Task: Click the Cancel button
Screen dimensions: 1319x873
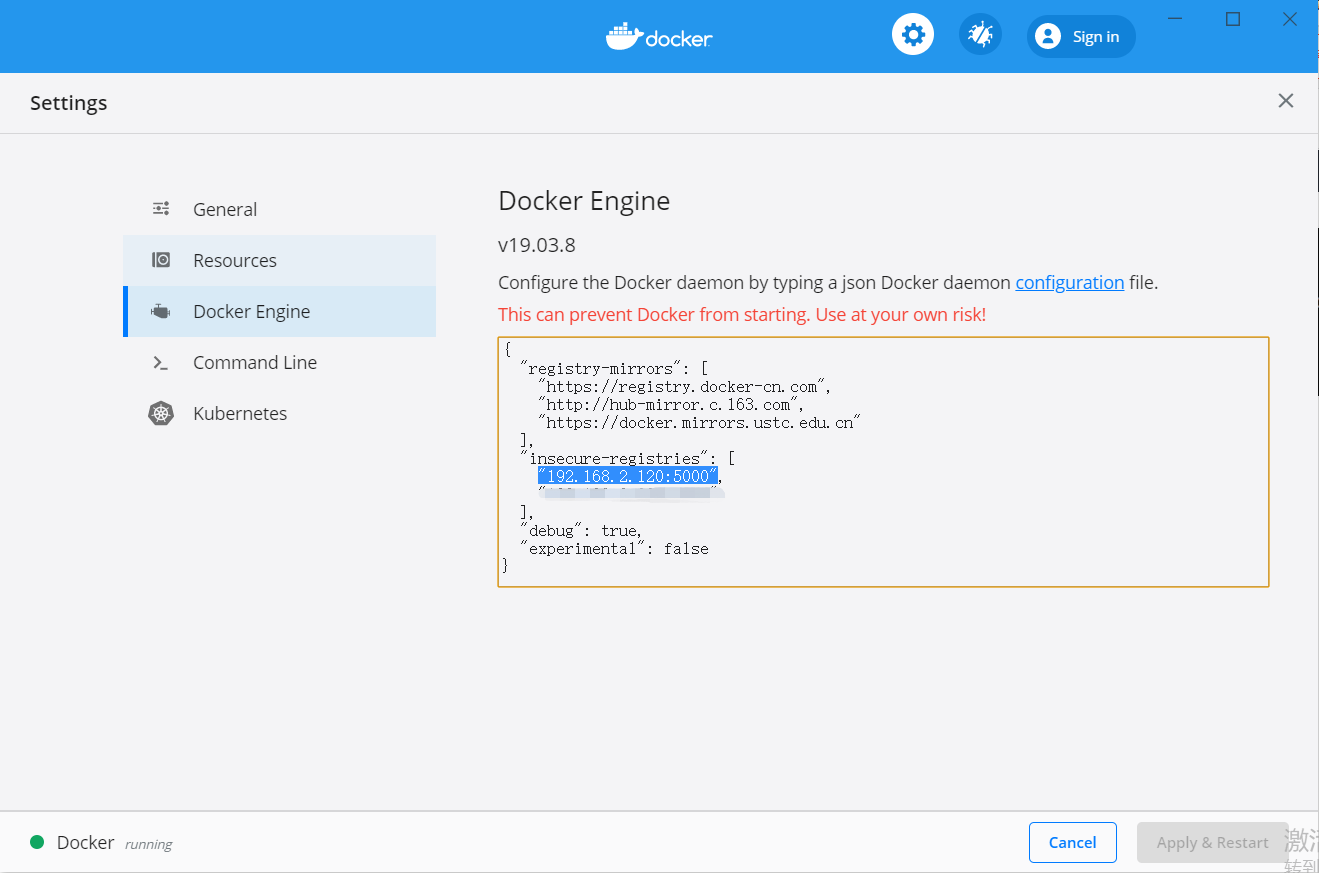Action: coord(1072,842)
